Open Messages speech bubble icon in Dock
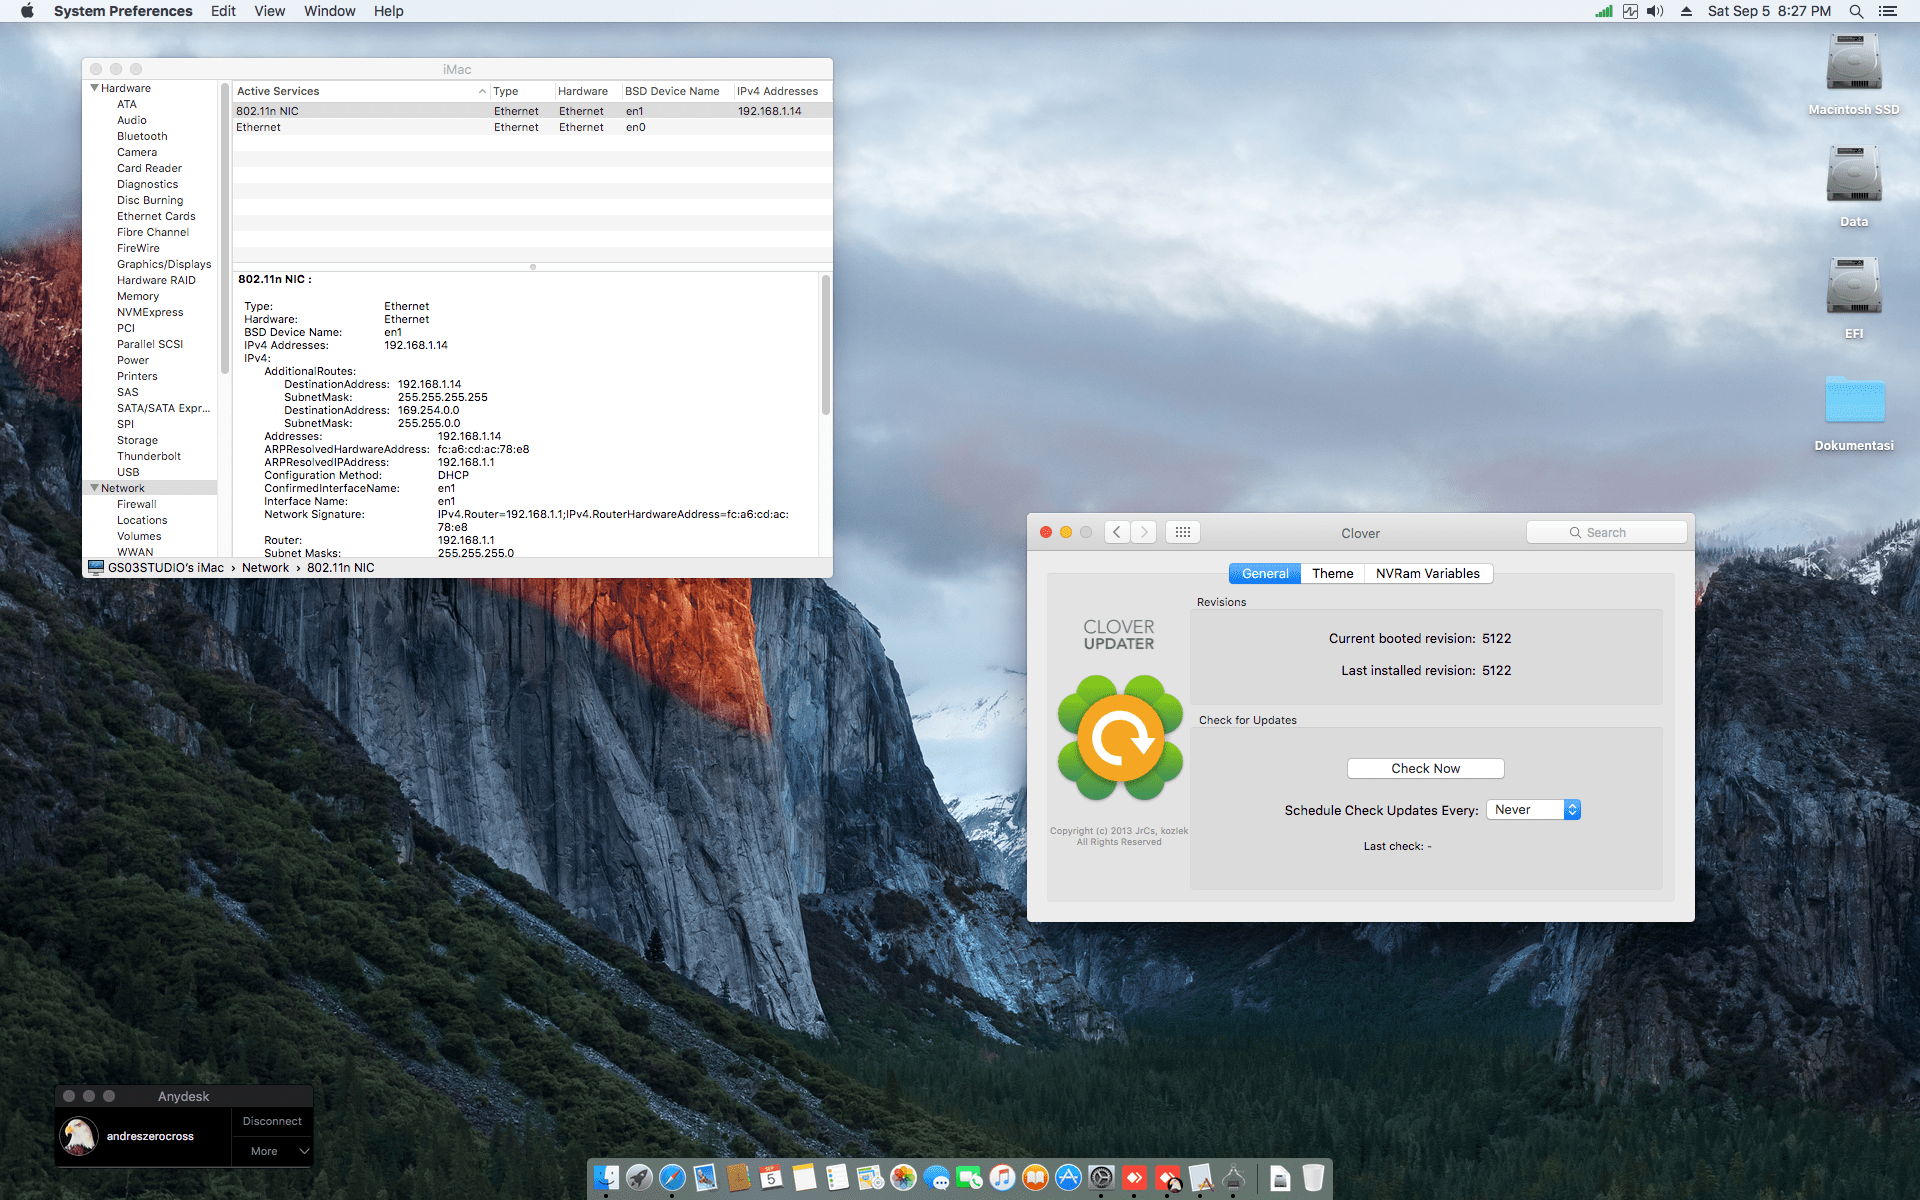 point(936,1178)
